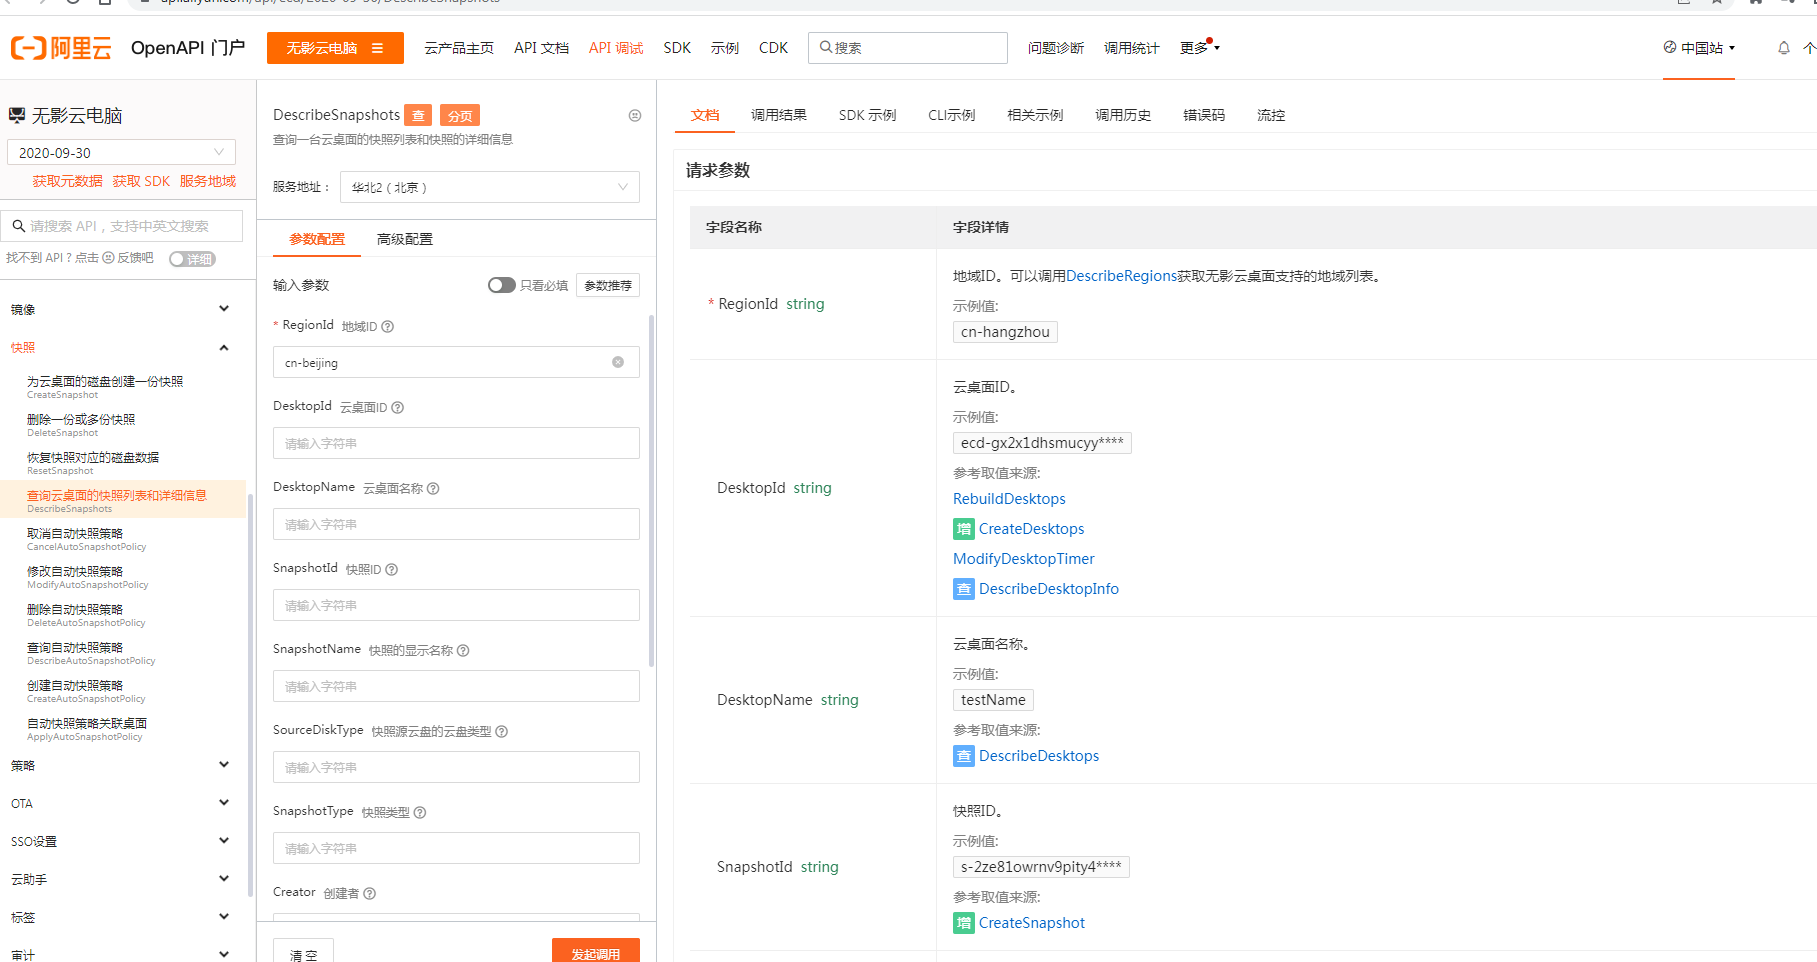Click the green 增 badge beside CreateDesktops
Screen dimensions: 1817x962
tap(964, 529)
